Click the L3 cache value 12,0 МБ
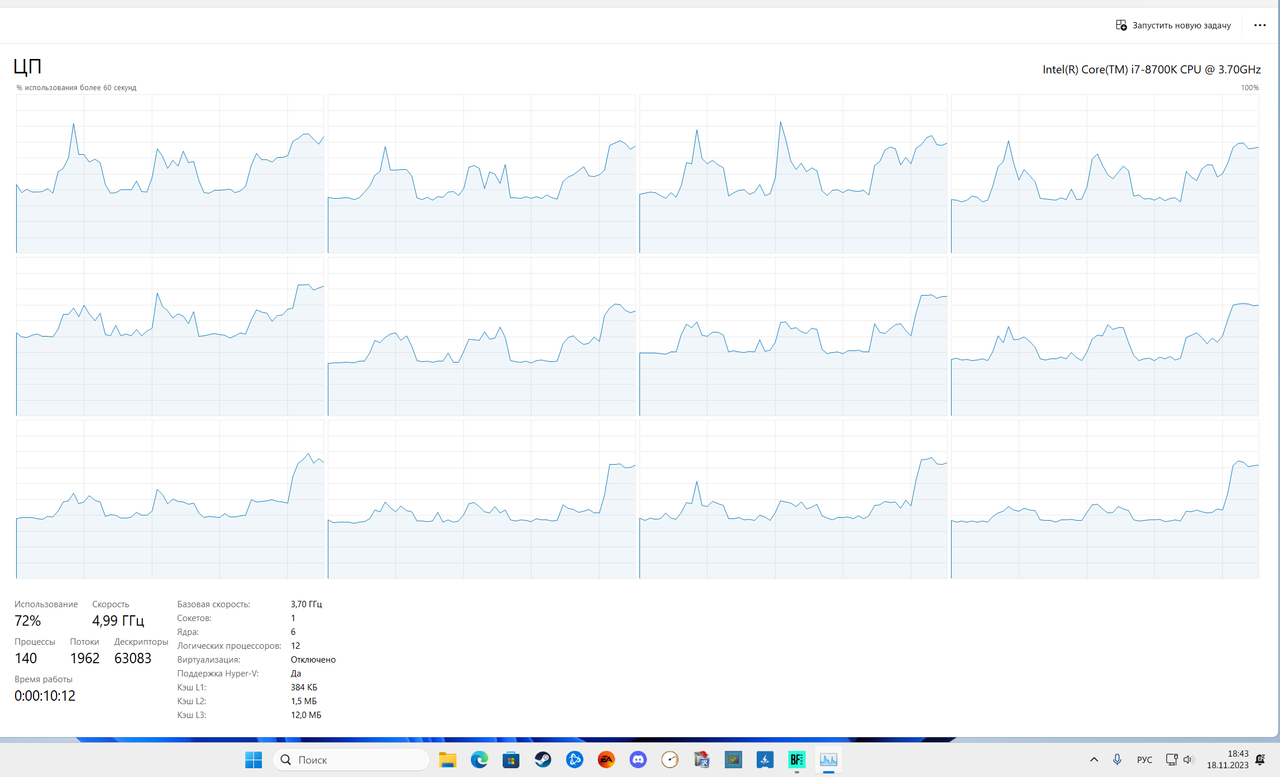The height and width of the screenshot is (777, 1280). click(x=306, y=716)
